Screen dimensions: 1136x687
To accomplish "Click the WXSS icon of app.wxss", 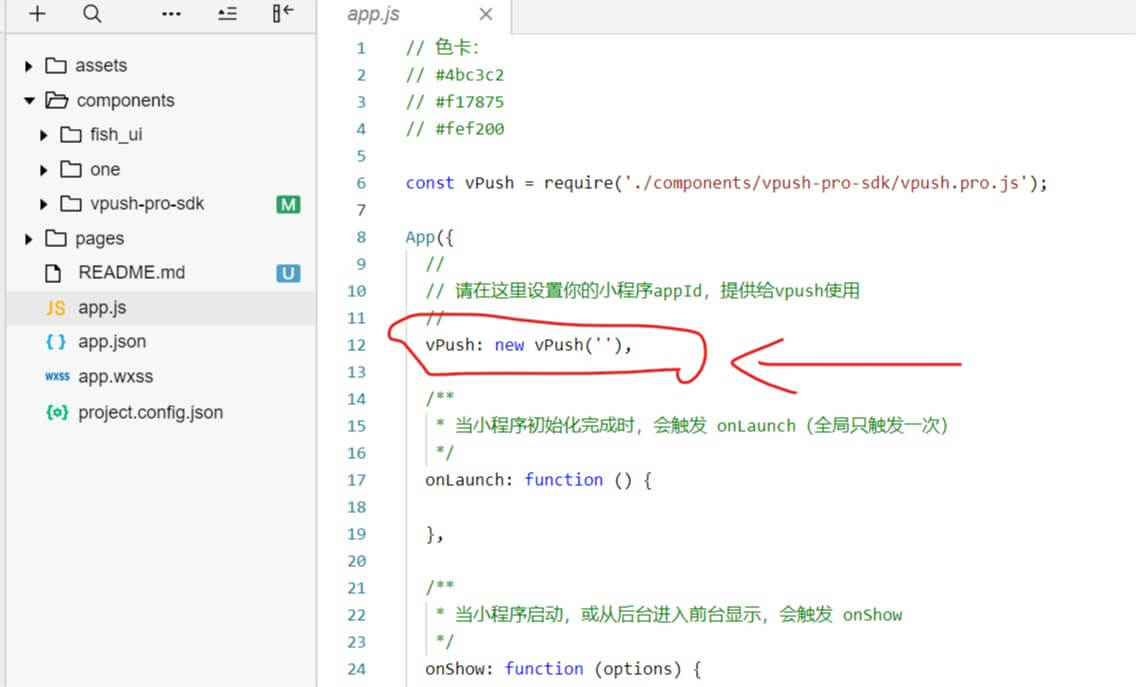I will [57, 376].
